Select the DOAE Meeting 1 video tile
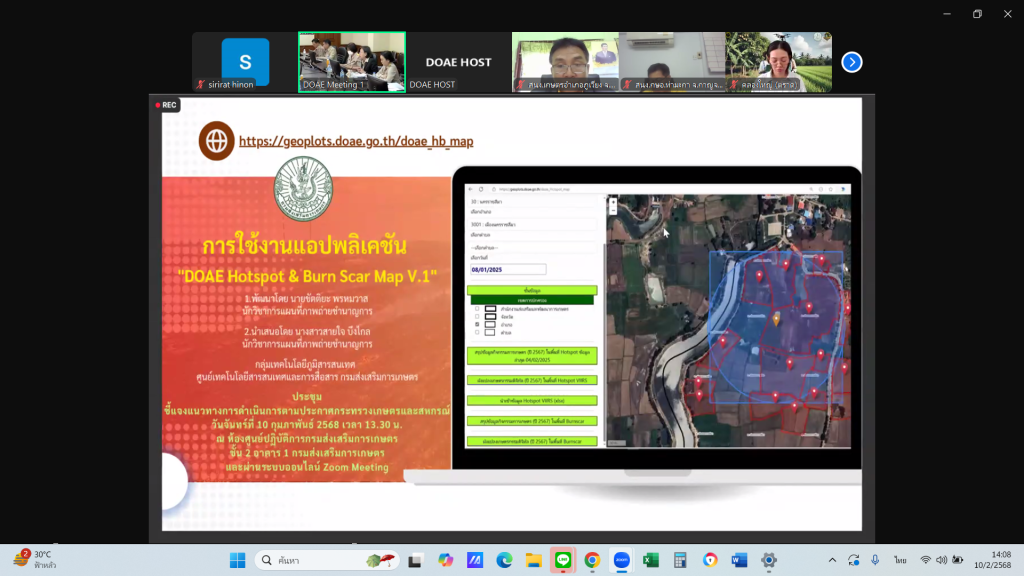The height and width of the screenshot is (576, 1024). (x=352, y=62)
